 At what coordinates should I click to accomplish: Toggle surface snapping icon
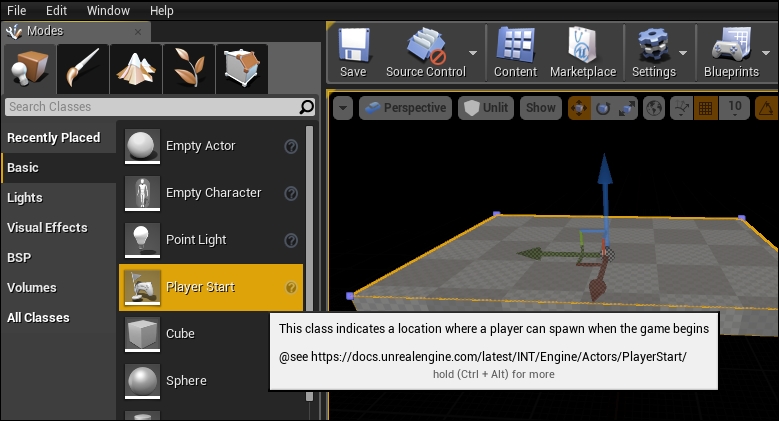[681, 108]
